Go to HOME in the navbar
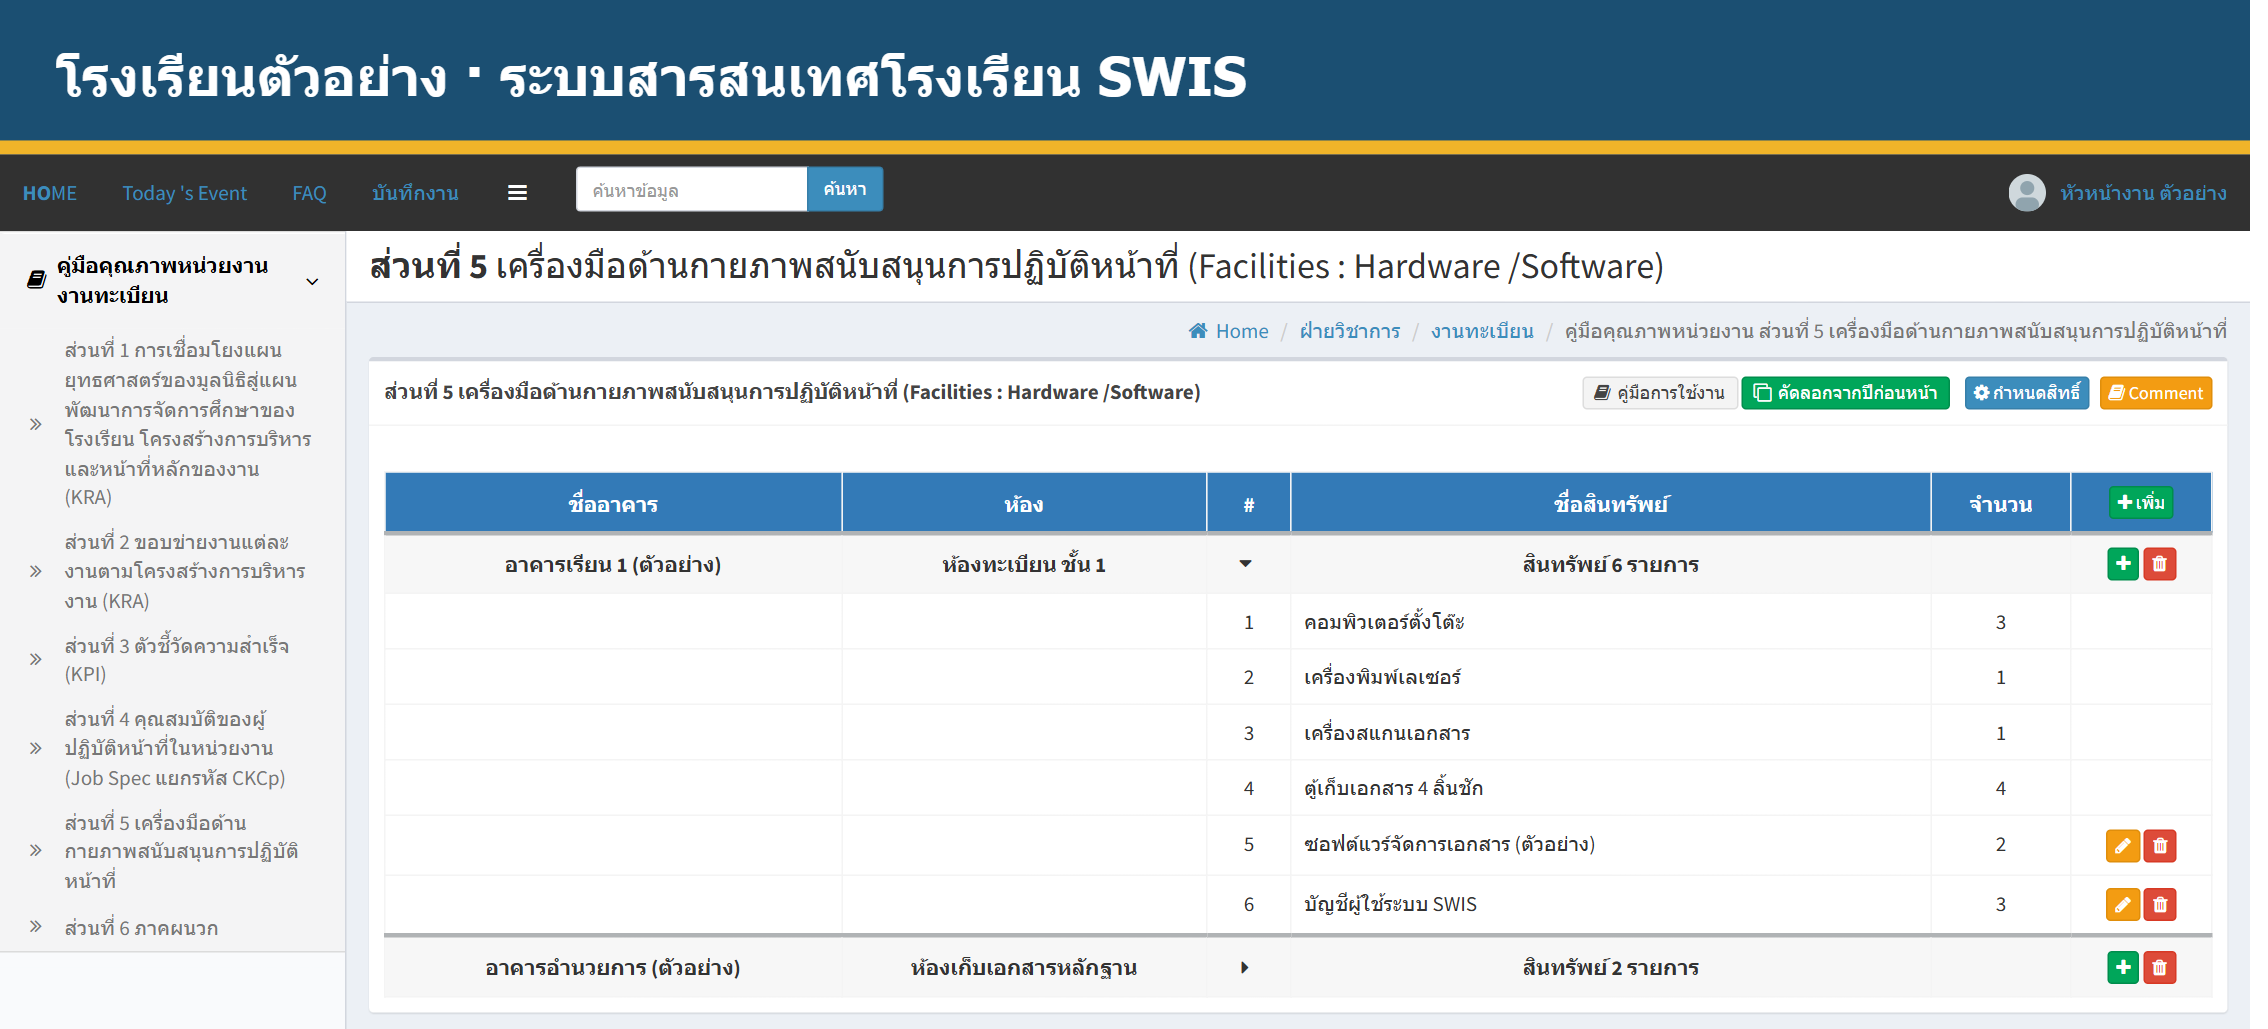 click(50, 193)
